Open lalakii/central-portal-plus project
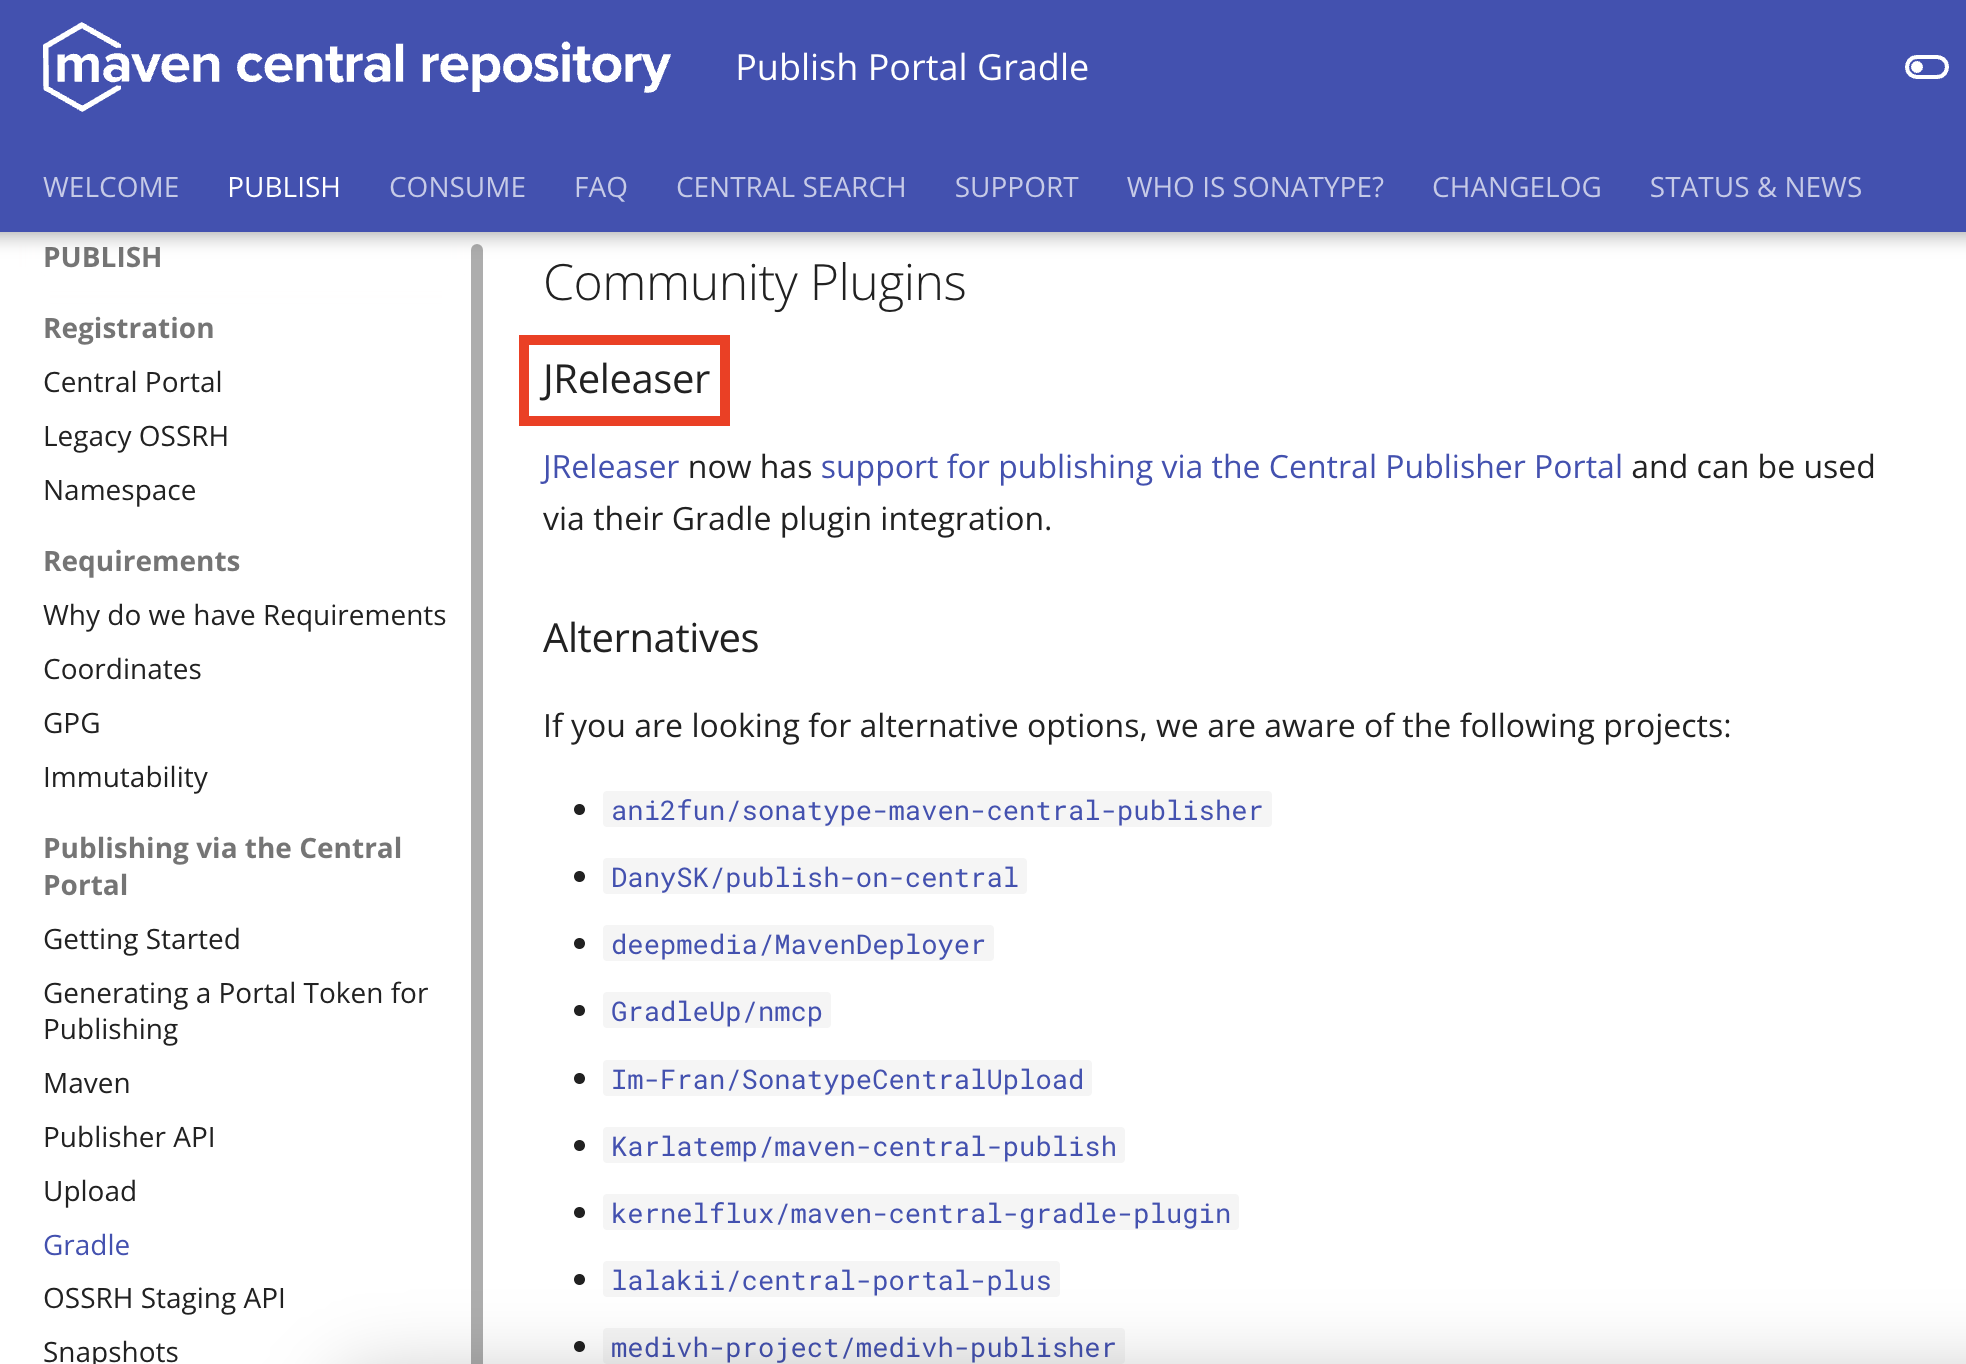 point(831,1280)
